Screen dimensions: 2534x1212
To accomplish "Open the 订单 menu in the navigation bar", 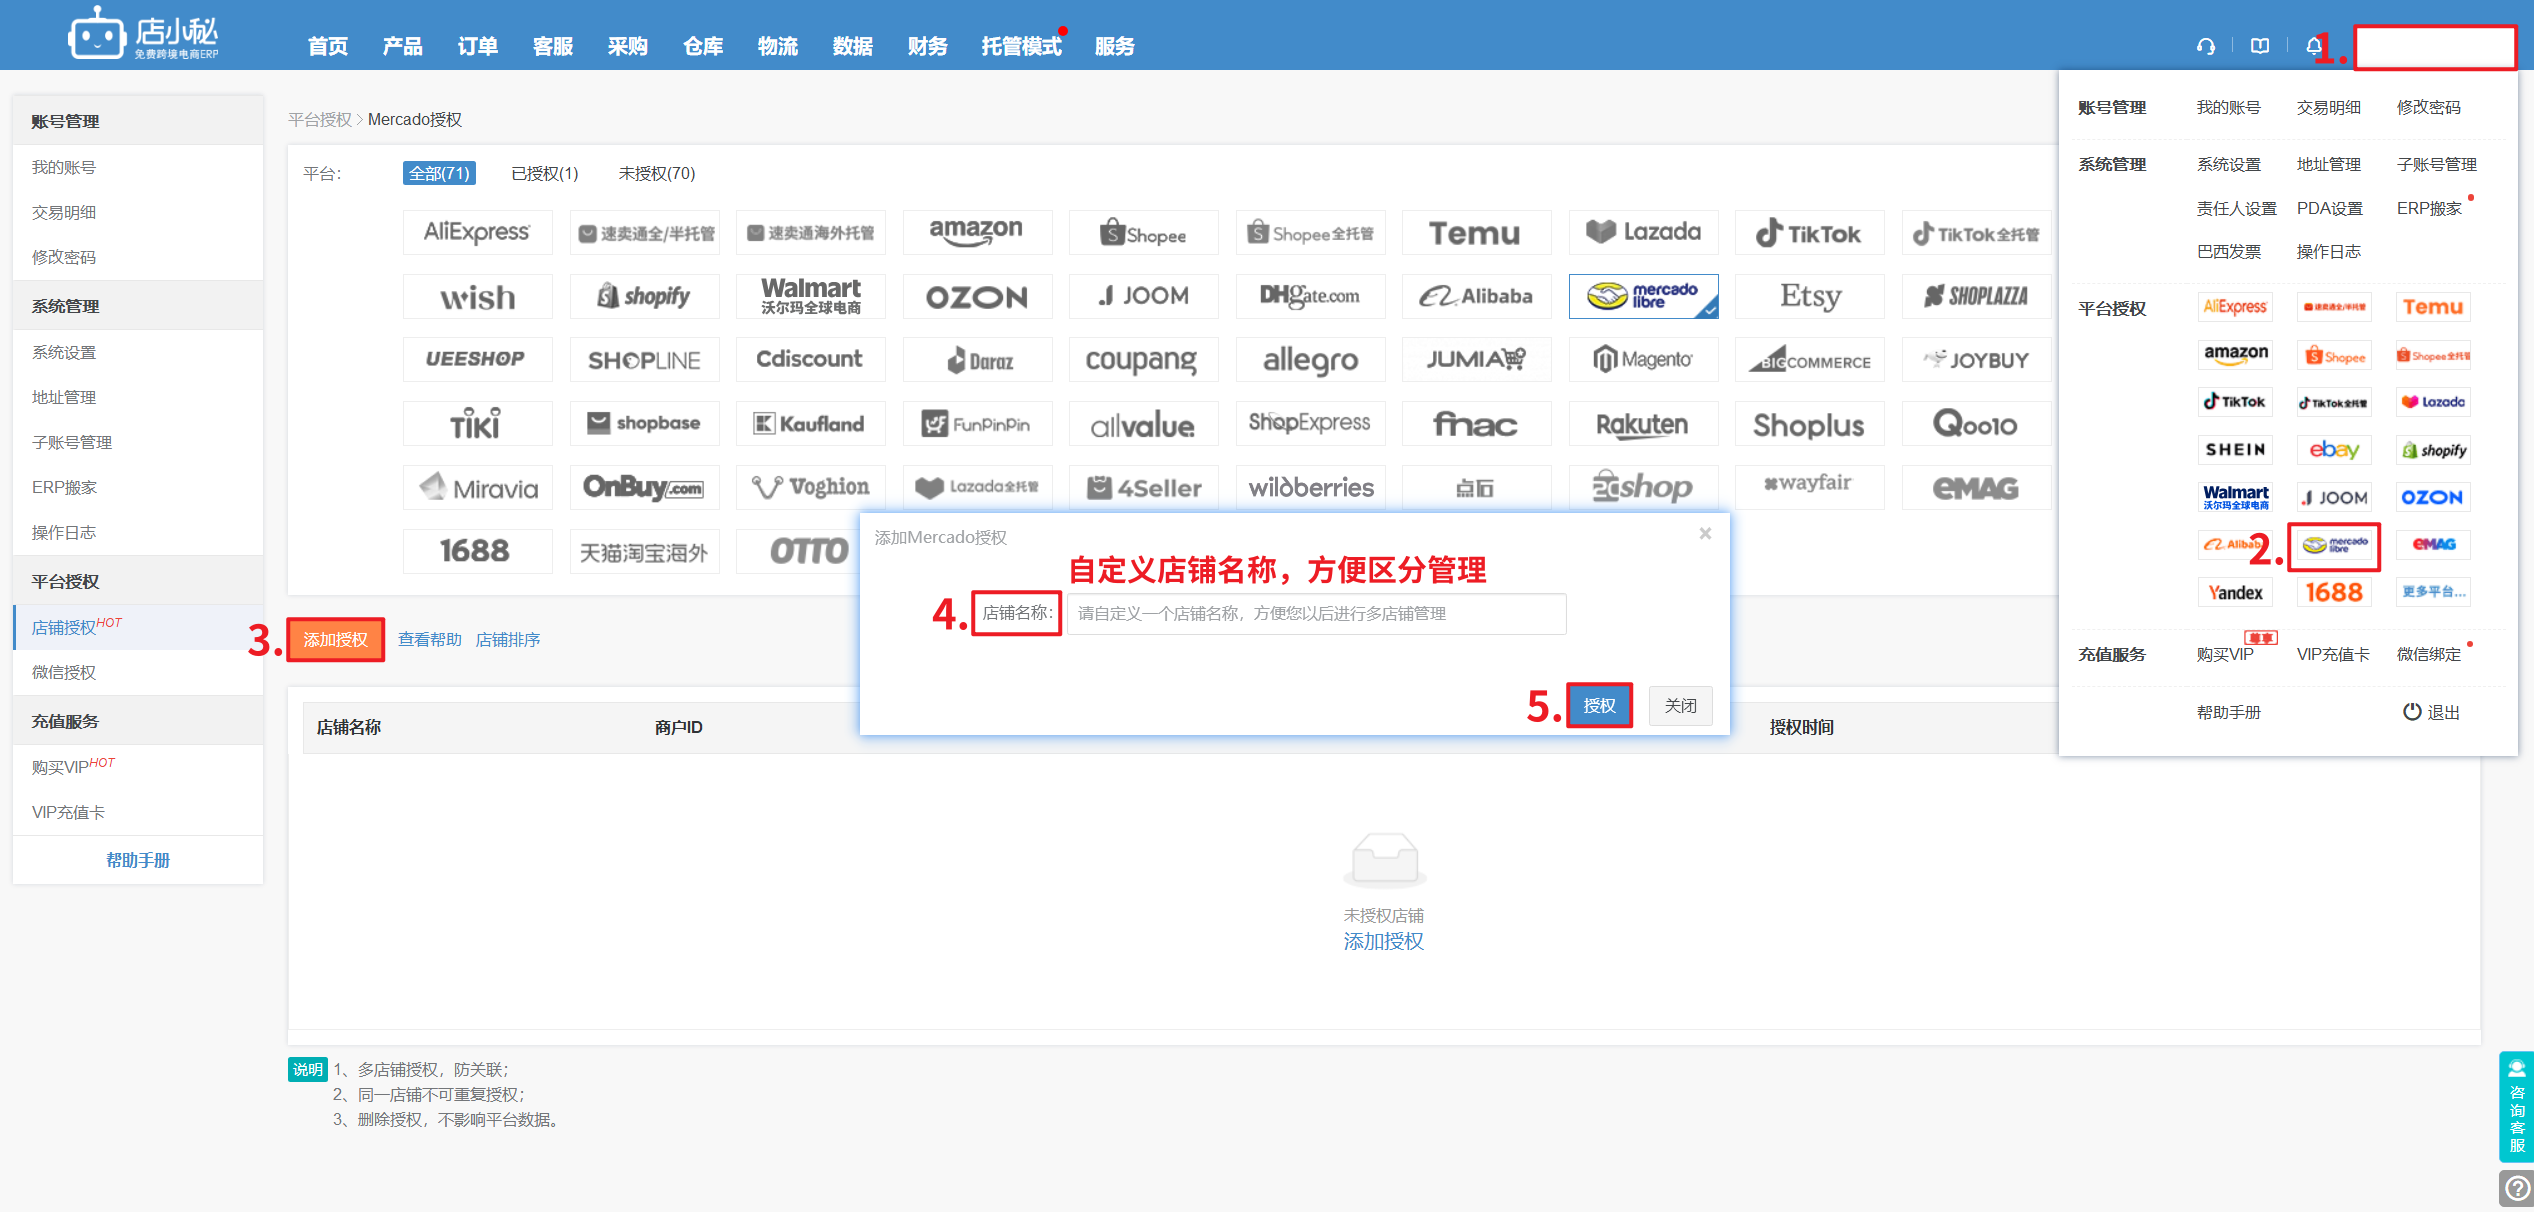I will [x=477, y=46].
